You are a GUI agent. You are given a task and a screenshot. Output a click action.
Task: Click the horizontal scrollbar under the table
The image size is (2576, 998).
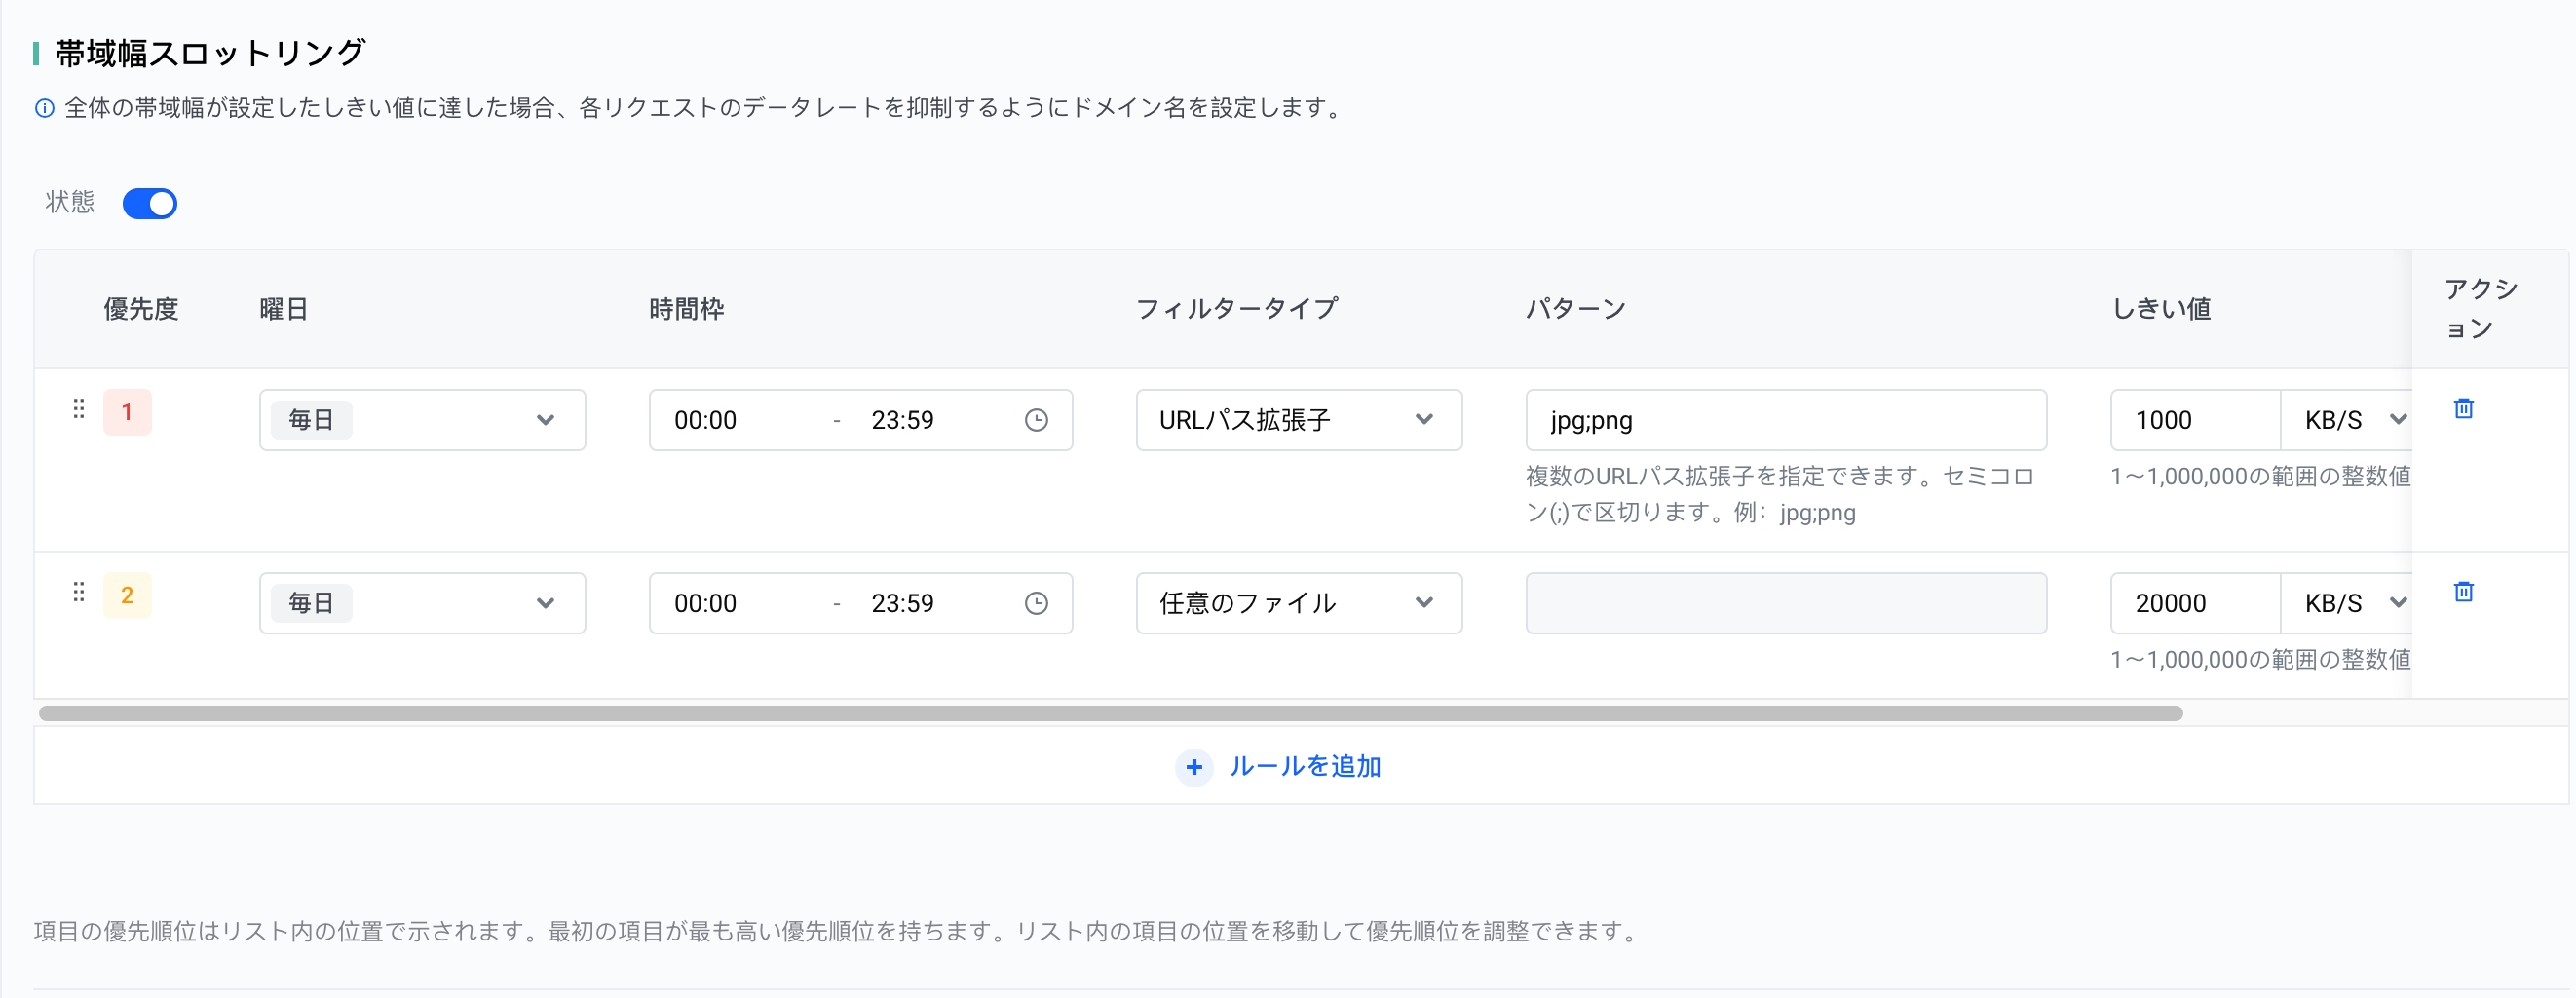coord(1110,713)
